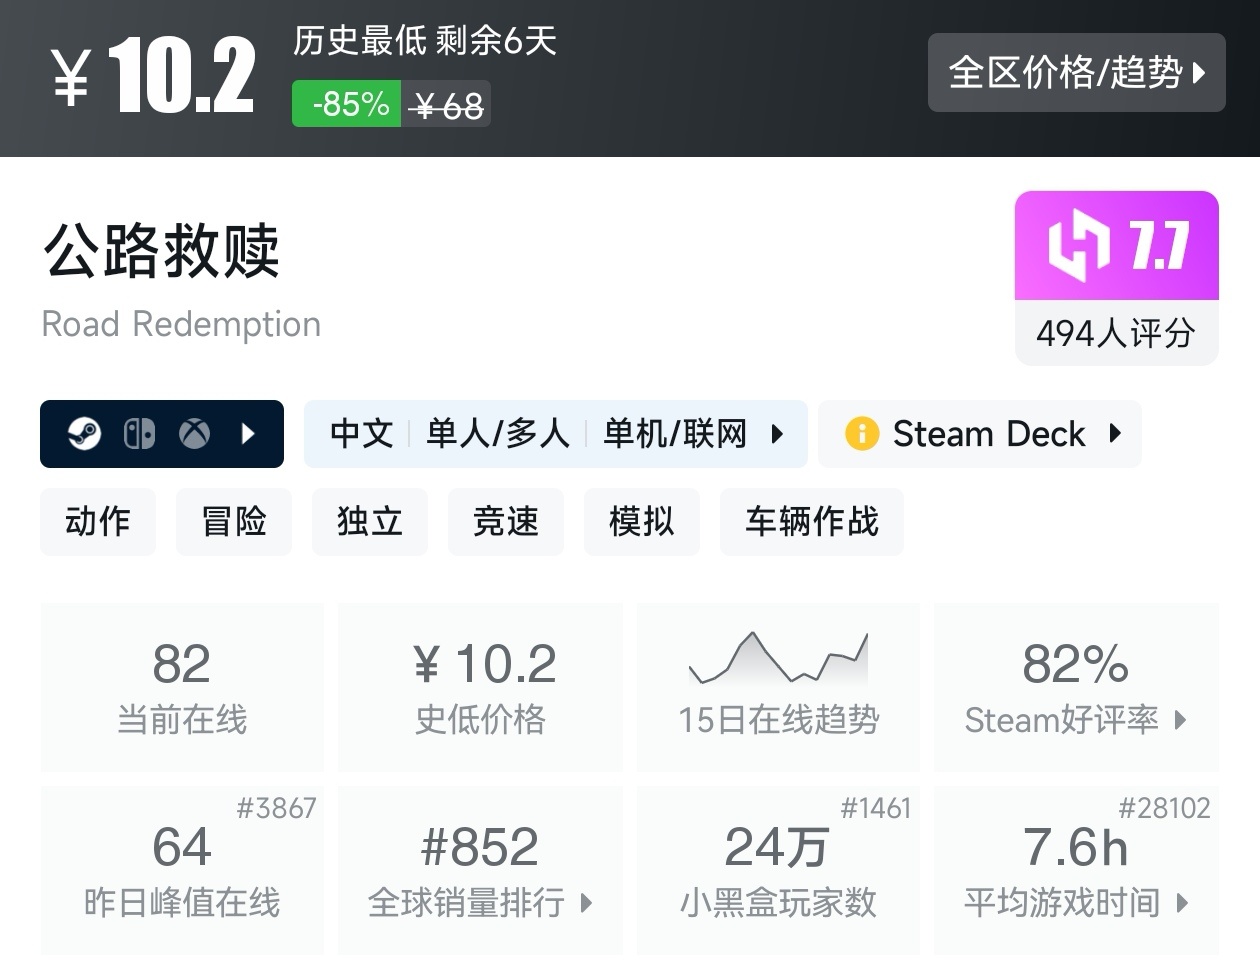Expand language and mode details arrow
1260x979 pixels.
pos(777,434)
